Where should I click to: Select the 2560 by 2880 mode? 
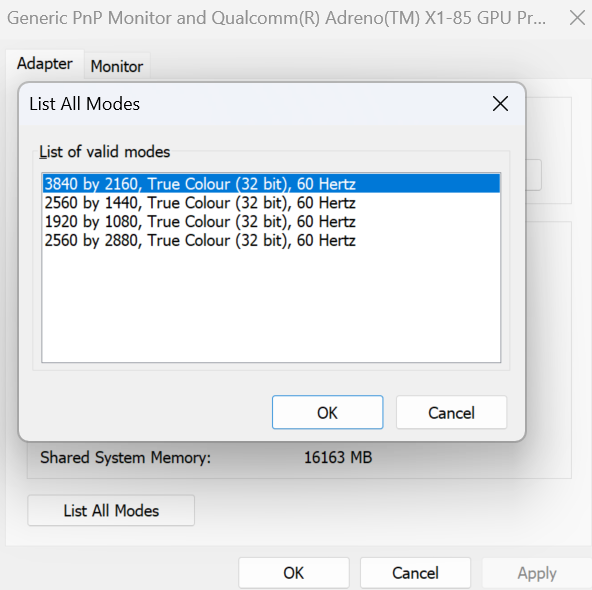point(271,240)
